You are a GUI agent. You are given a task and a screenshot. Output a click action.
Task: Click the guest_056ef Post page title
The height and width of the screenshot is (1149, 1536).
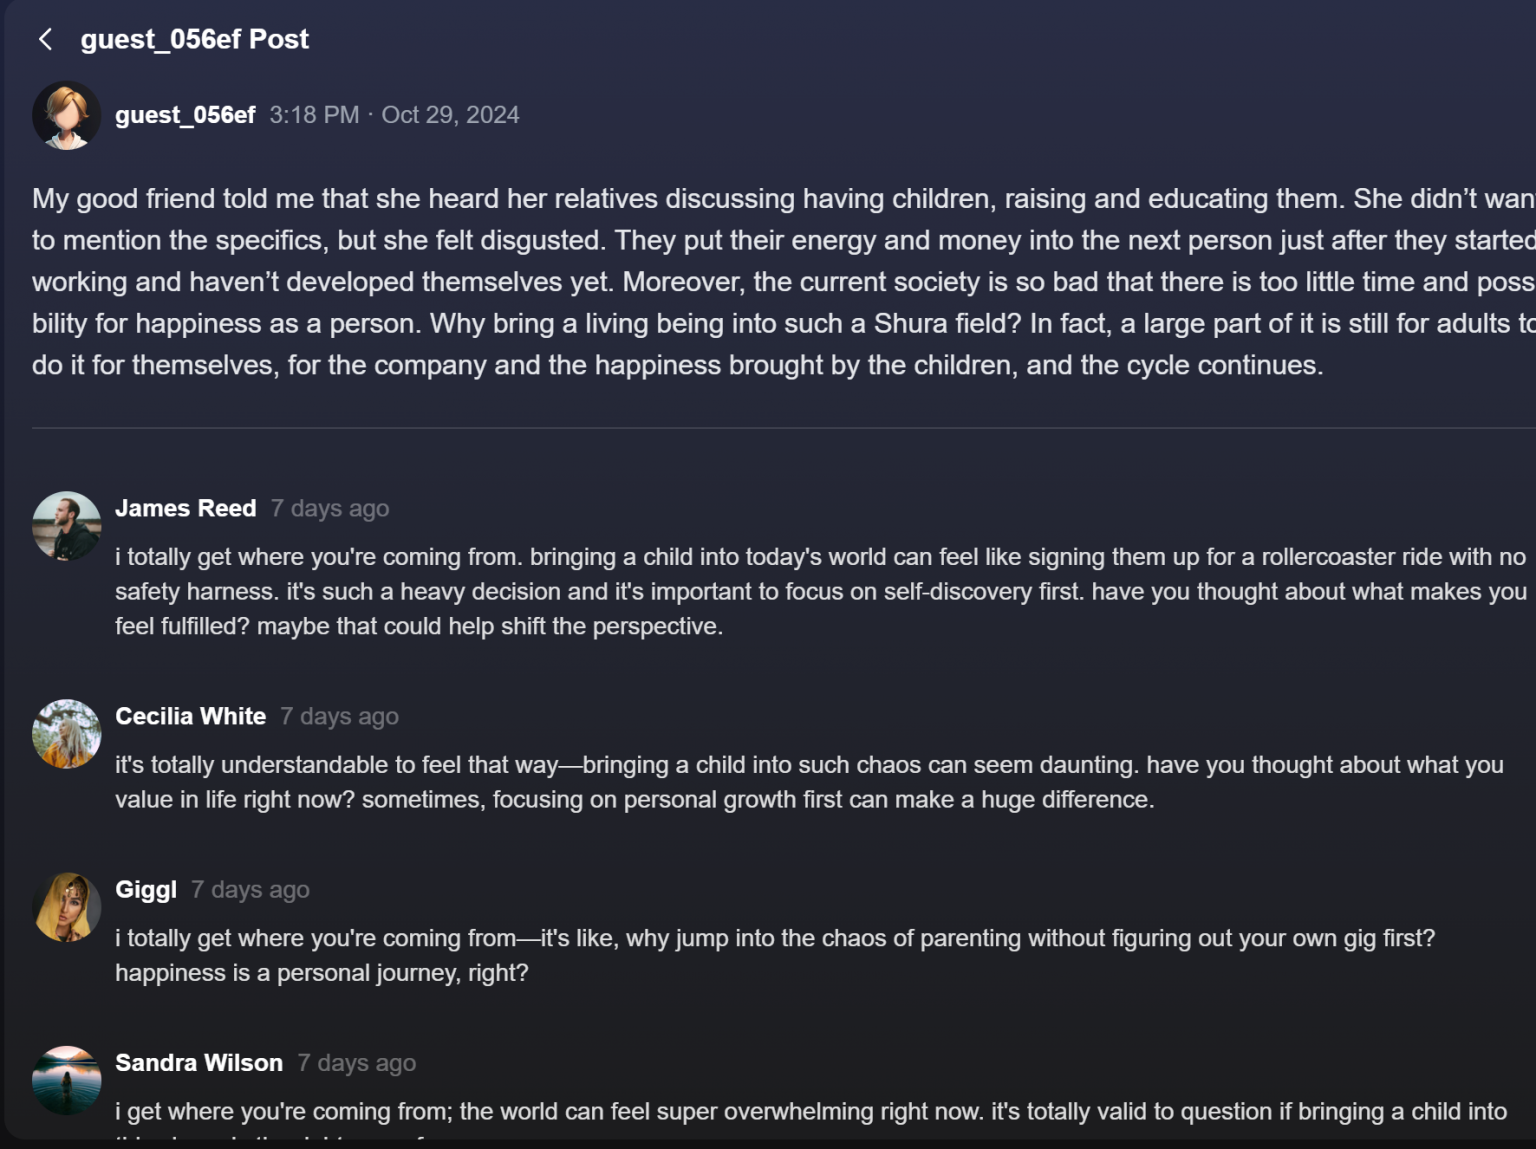pos(194,39)
